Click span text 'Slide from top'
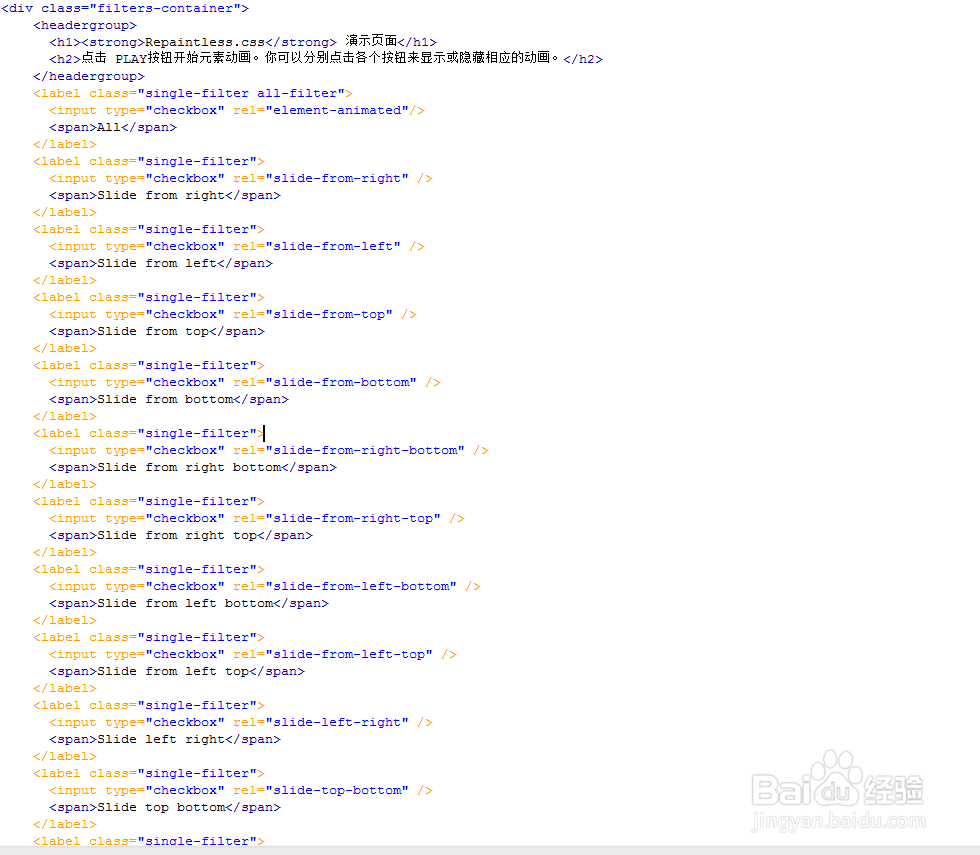 tap(153, 331)
